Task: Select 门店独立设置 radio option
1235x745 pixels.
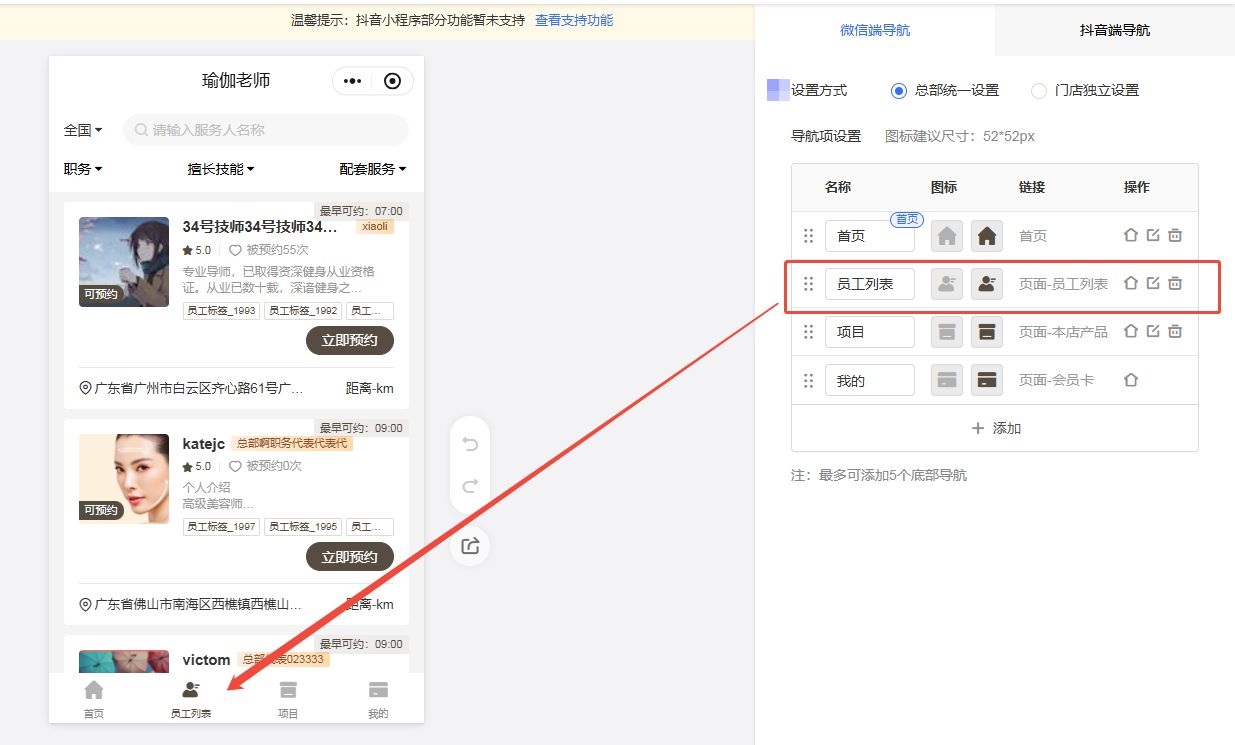Action: click(1038, 90)
